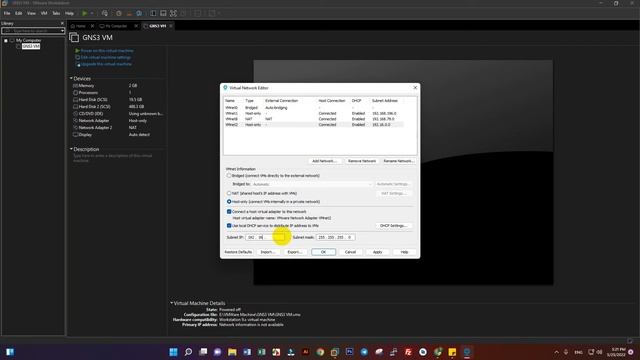Select the Processors device row
The height and width of the screenshot is (360, 640).
[118, 93]
